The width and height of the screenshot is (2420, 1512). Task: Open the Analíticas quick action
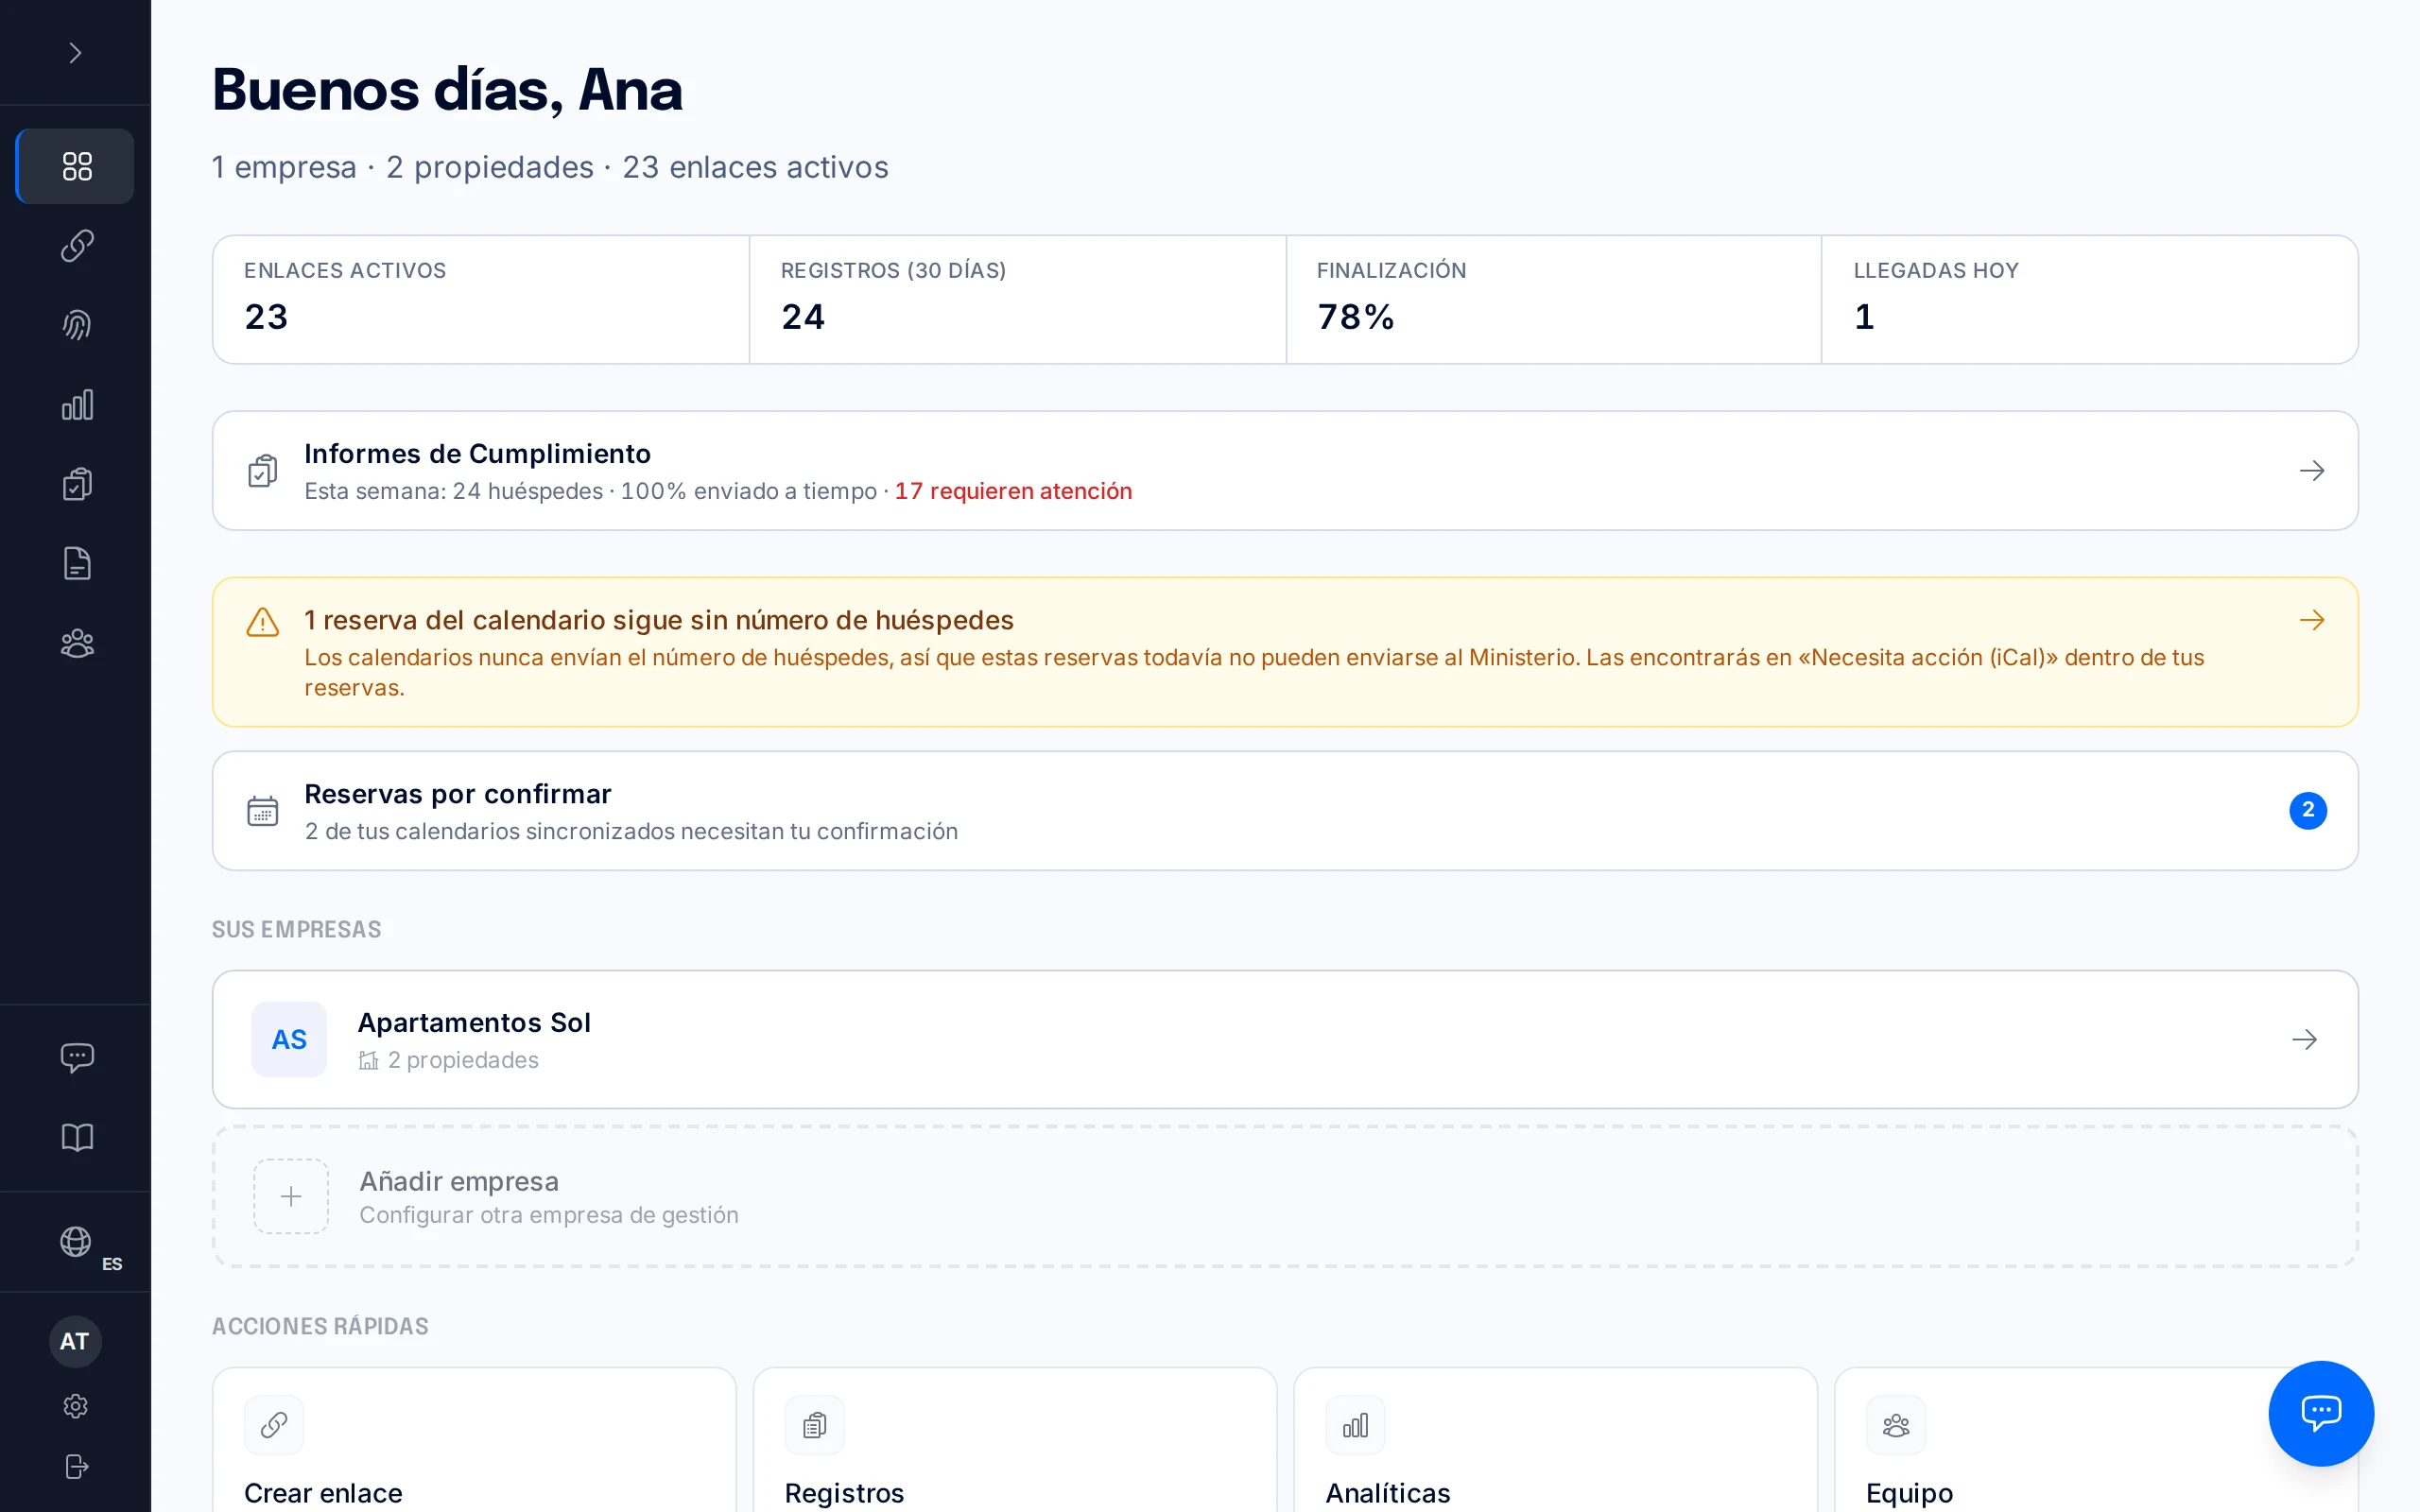click(1555, 1440)
